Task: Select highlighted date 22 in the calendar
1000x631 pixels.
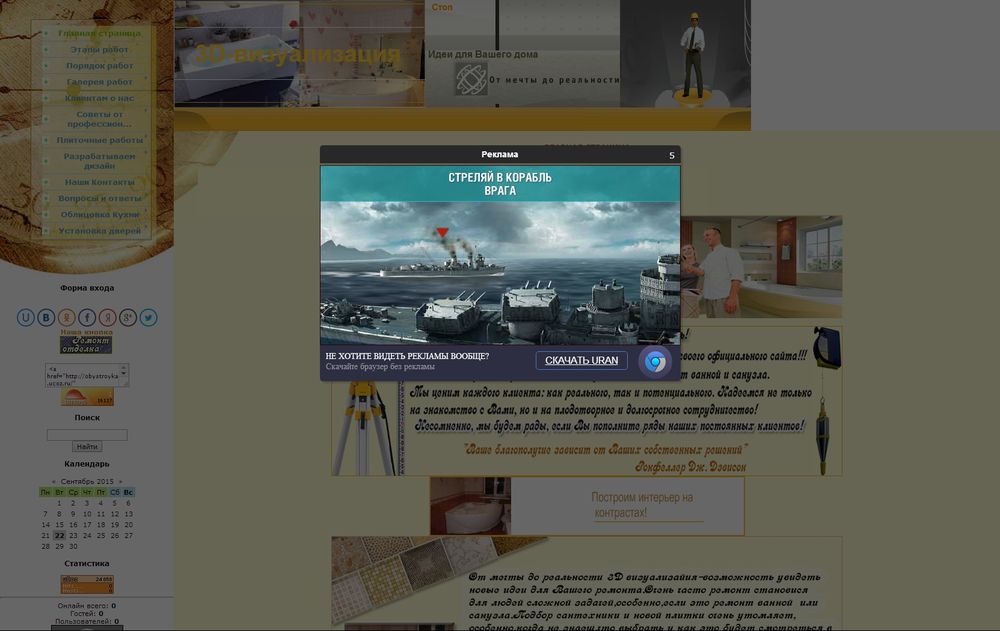Action: click(x=59, y=535)
